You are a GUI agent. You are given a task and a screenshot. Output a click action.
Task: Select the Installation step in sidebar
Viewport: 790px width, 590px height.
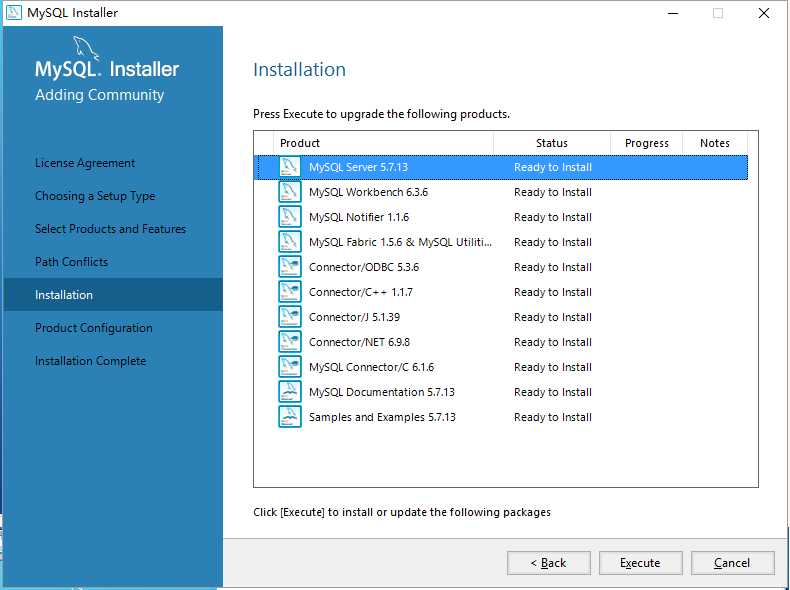point(113,295)
